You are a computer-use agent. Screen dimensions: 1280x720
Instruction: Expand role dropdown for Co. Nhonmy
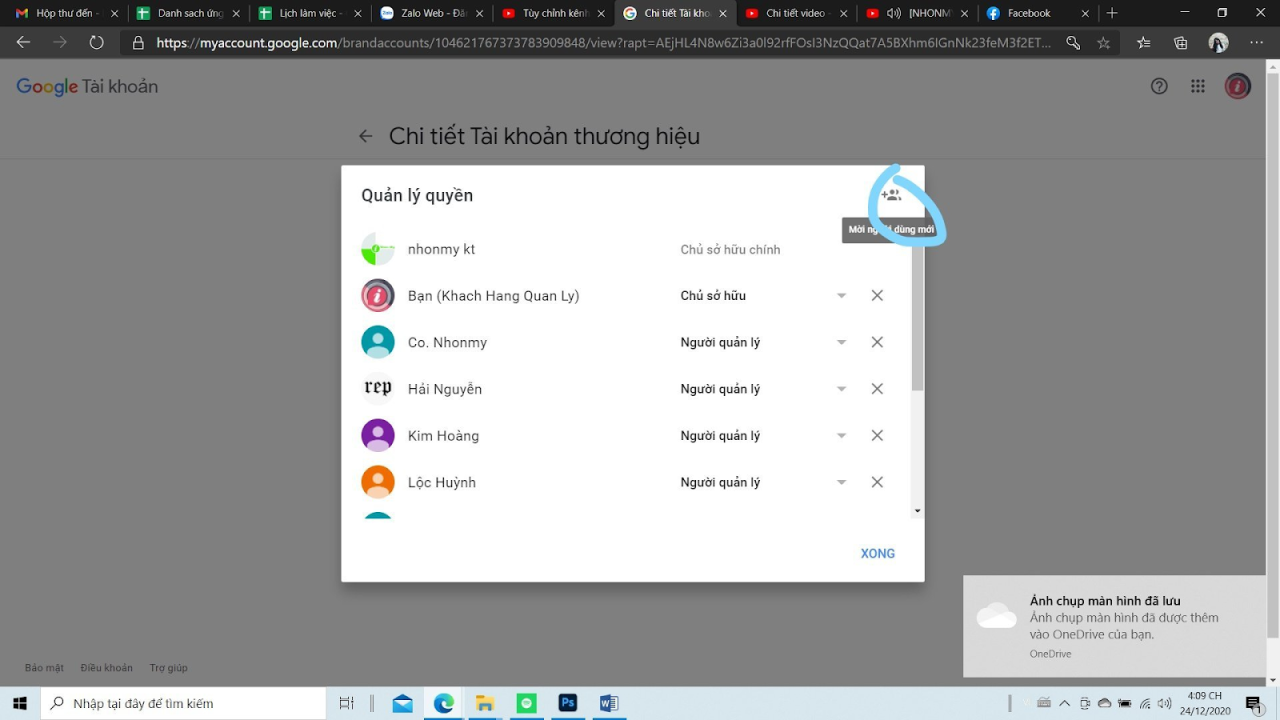pyautogui.click(x=841, y=343)
